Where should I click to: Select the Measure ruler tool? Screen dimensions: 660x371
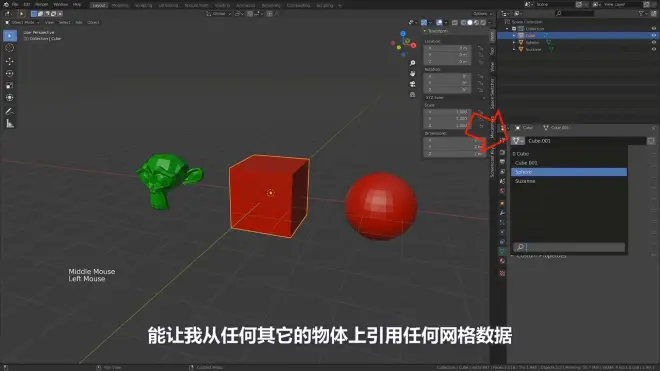[x=10, y=124]
